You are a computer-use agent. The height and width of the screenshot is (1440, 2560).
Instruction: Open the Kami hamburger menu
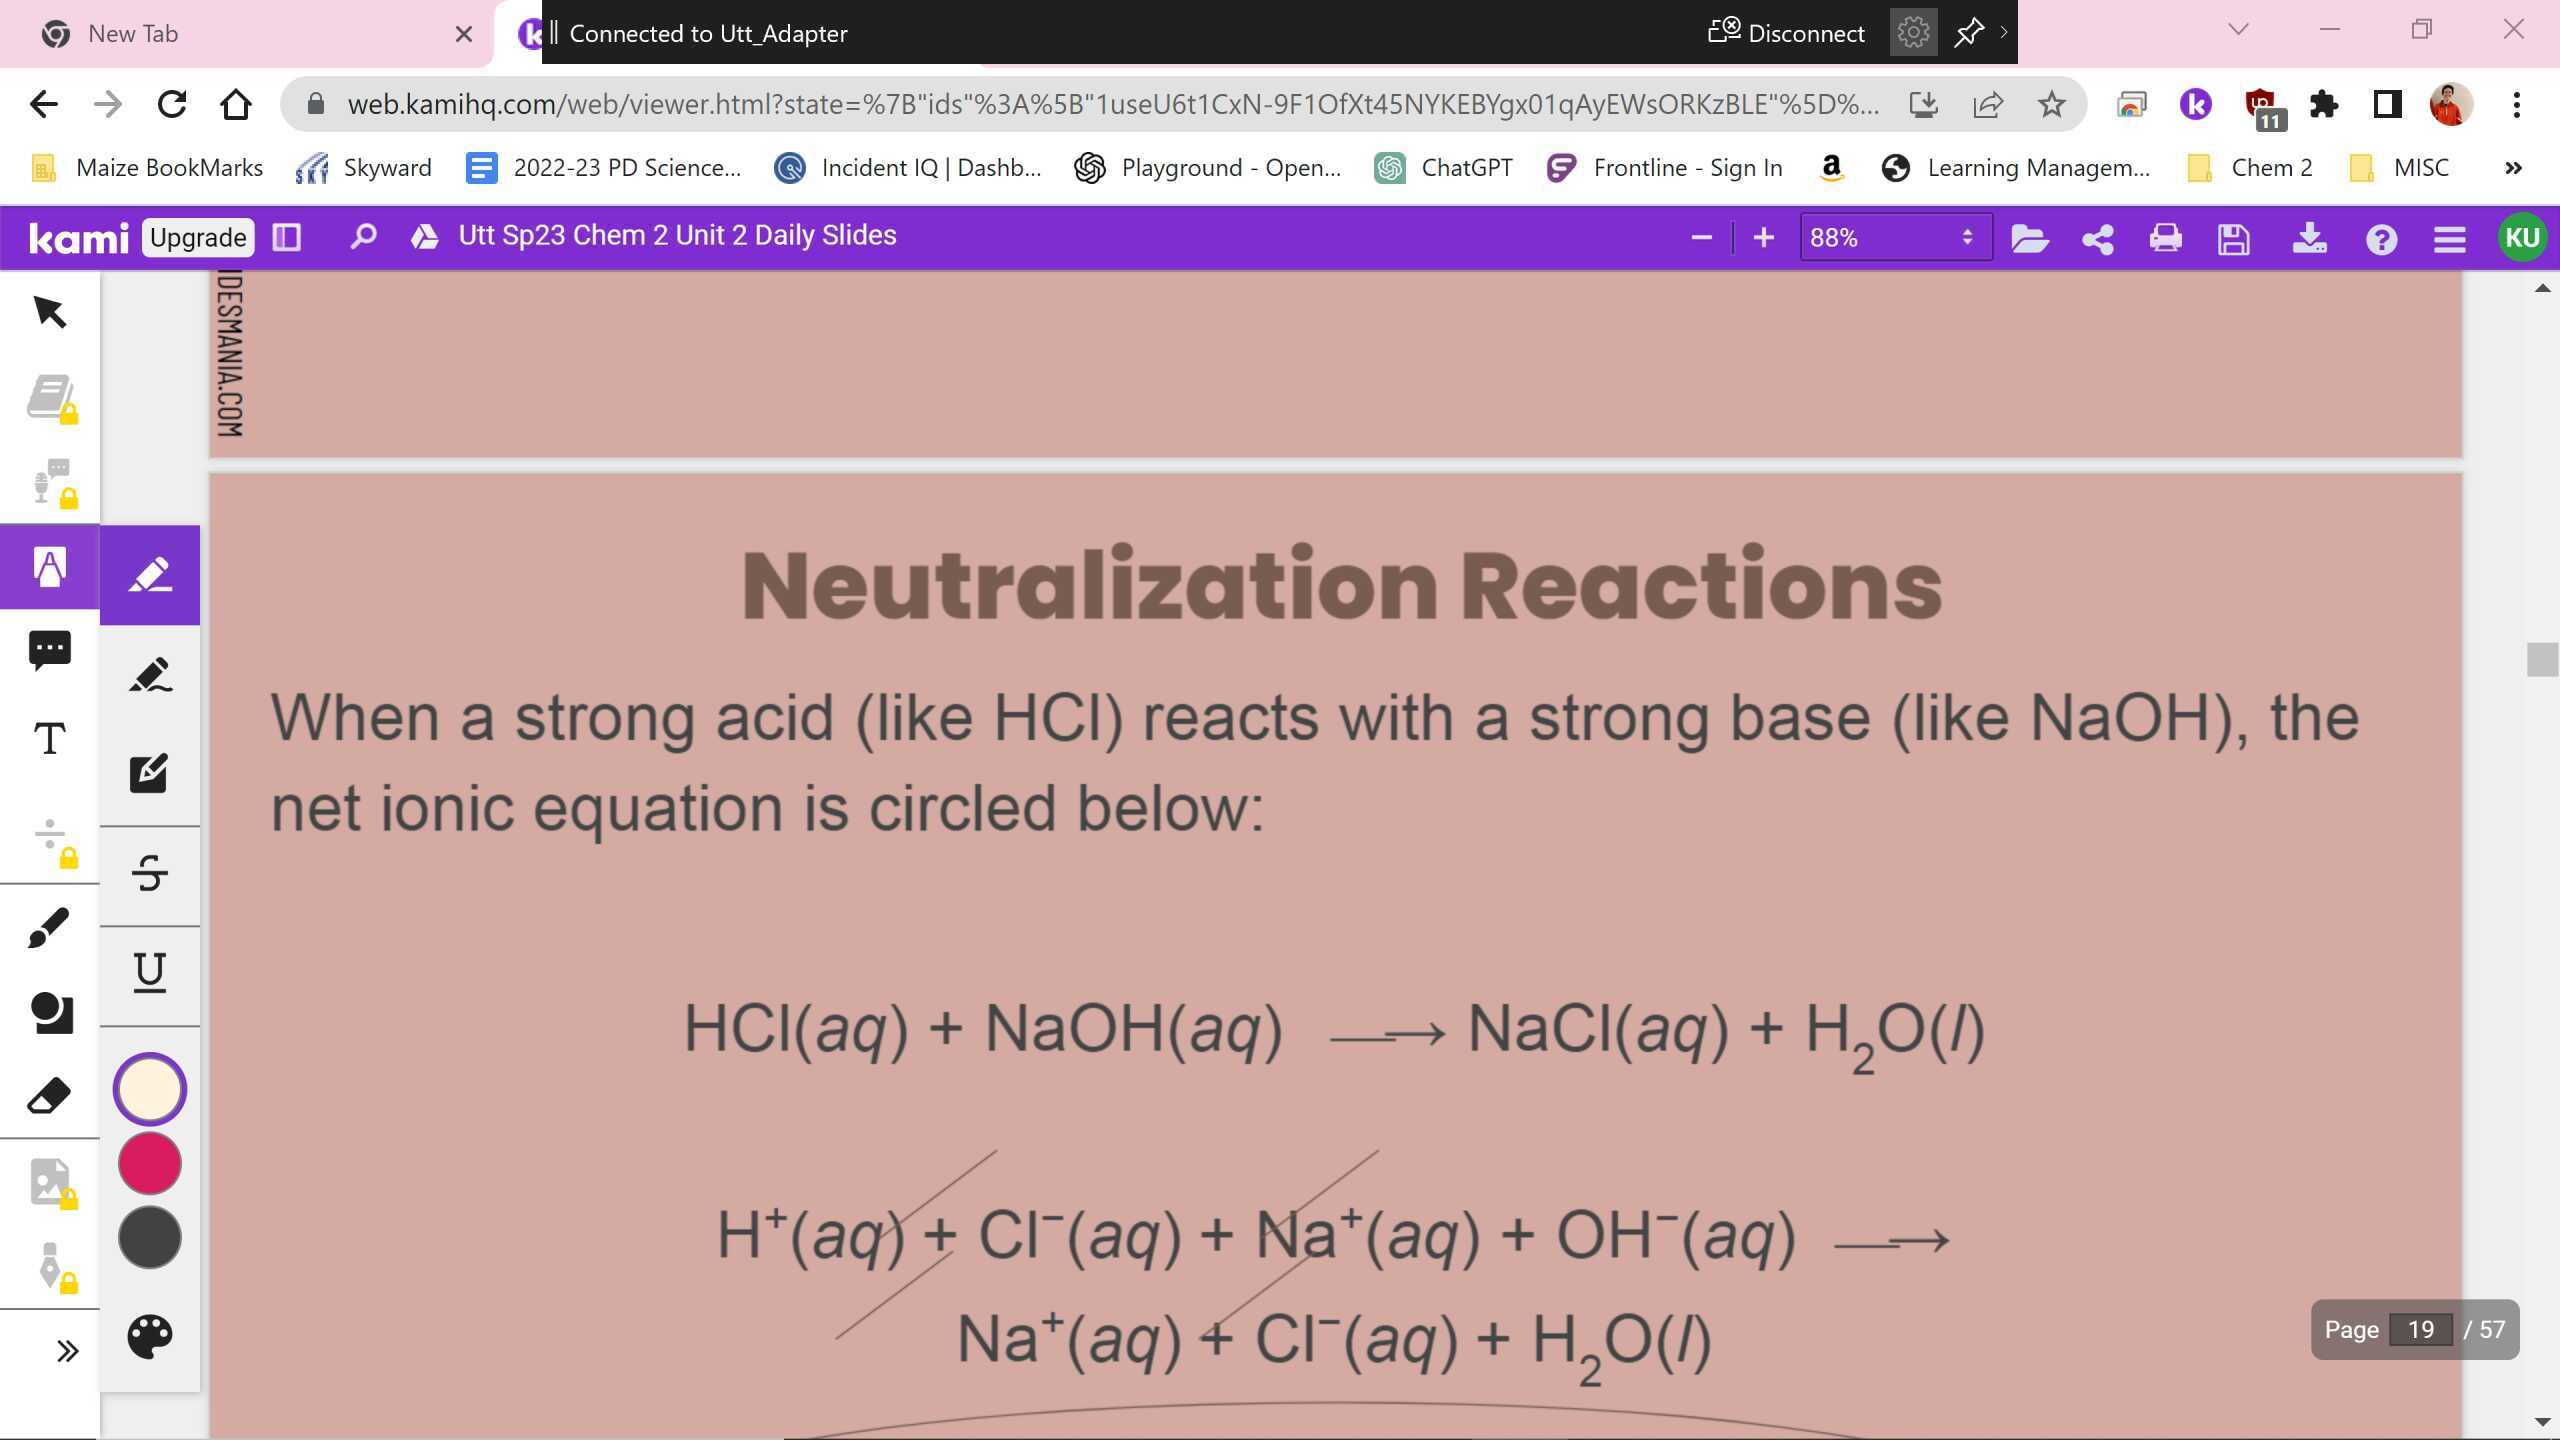[x=2449, y=238]
